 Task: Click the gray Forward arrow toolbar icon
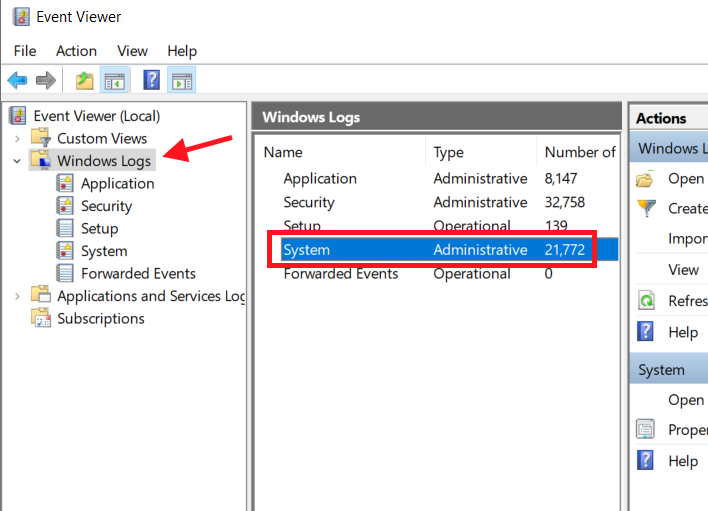pos(46,81)
